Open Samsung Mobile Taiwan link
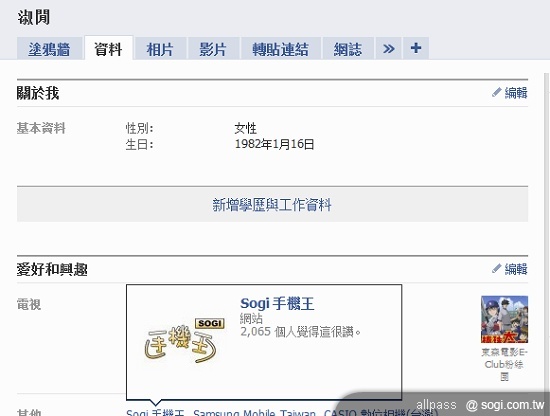 254,413
